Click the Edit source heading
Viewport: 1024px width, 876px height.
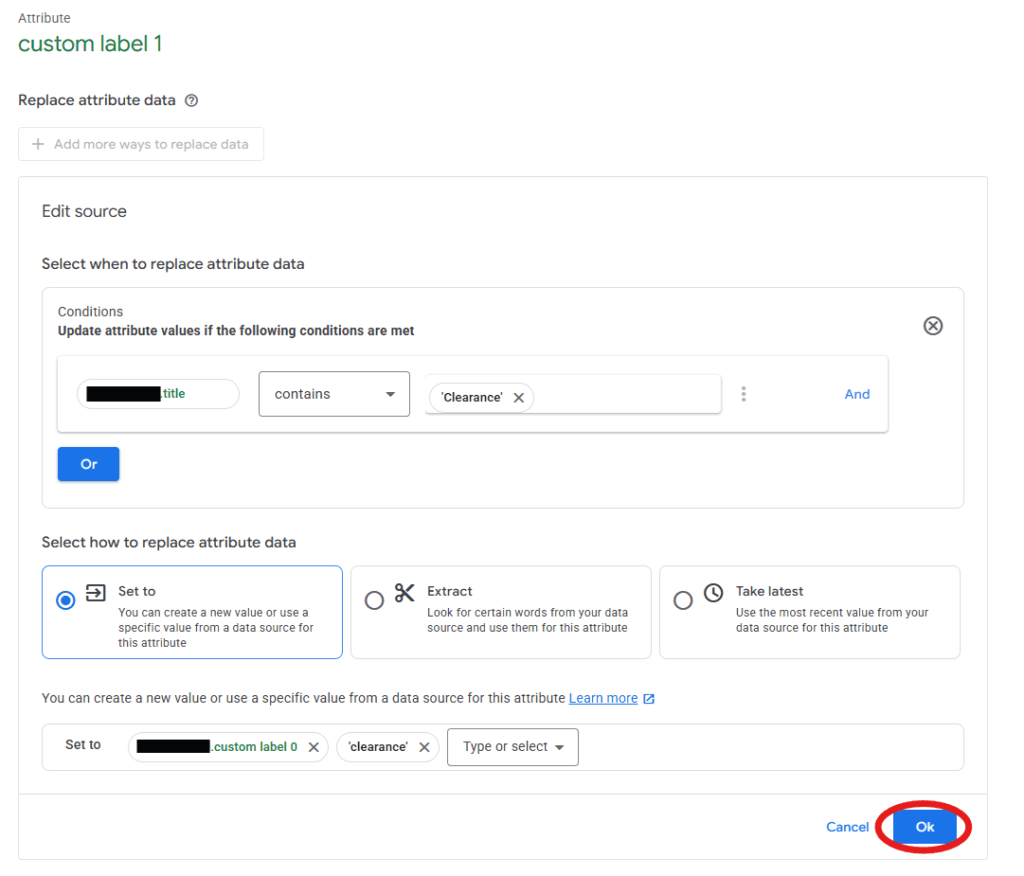tap(84, 211)
